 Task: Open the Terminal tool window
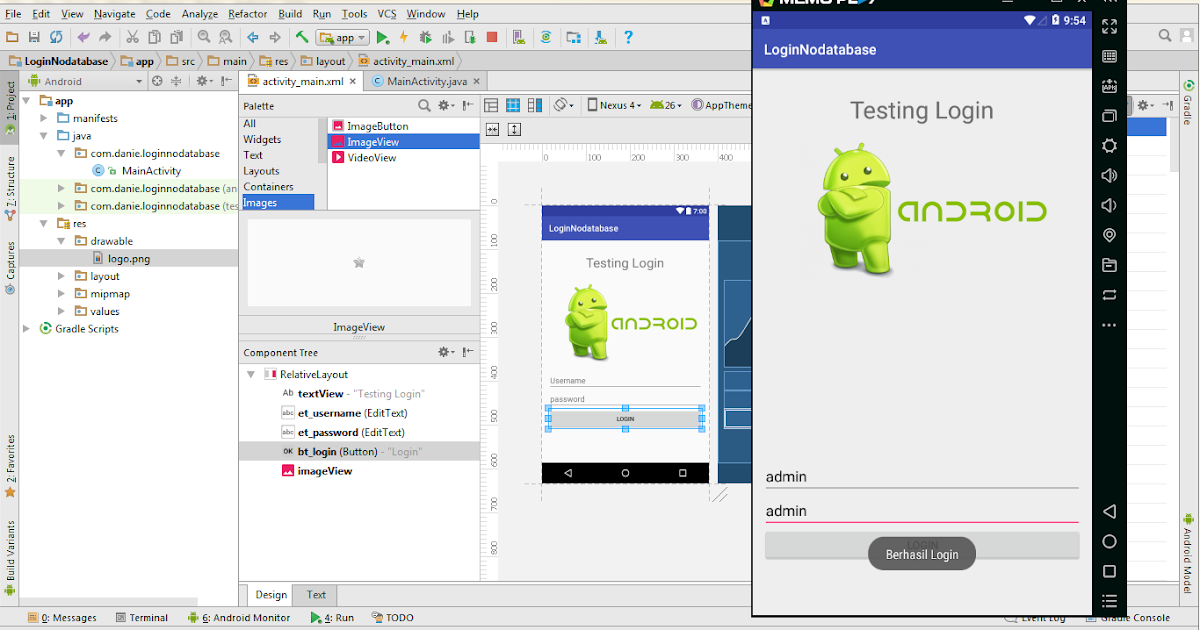tap(141, 618)
